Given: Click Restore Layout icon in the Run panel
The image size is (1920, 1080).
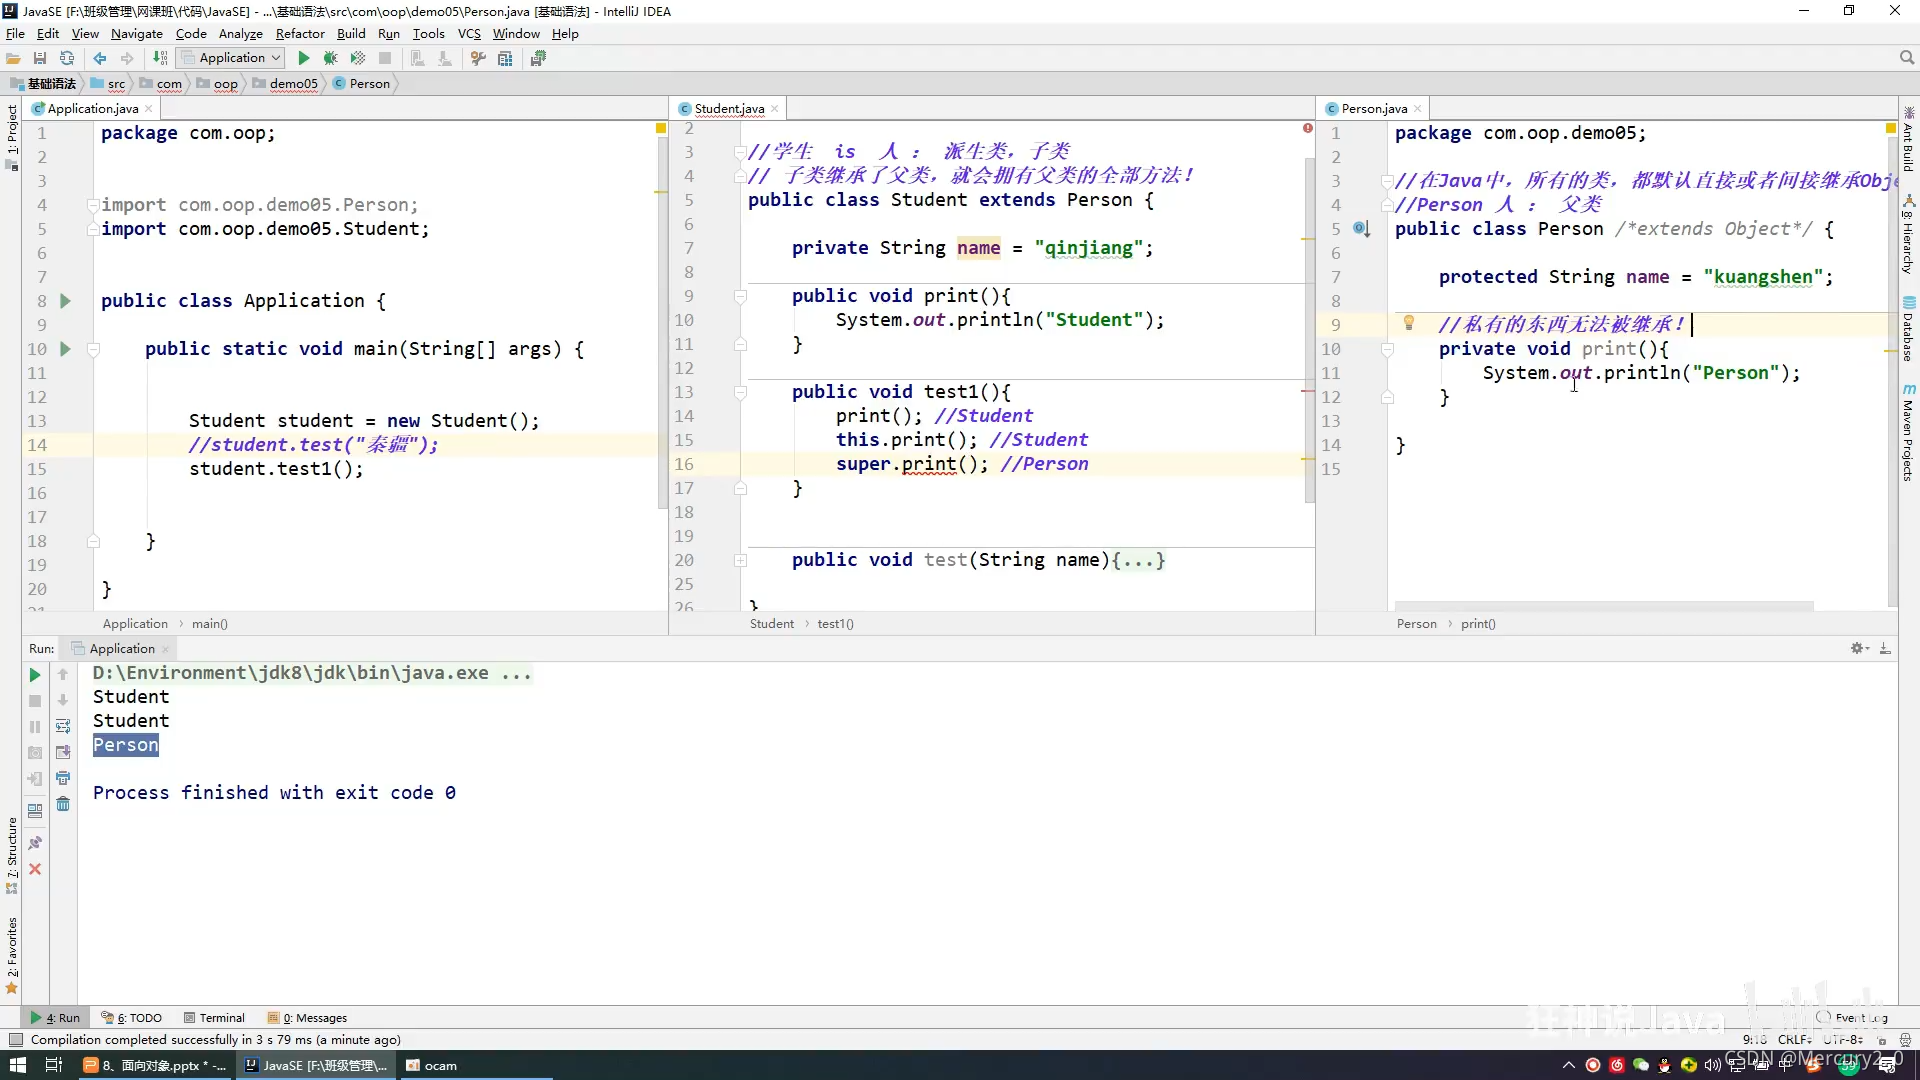Looking at the screenshot, I should (x=35, y=811).
